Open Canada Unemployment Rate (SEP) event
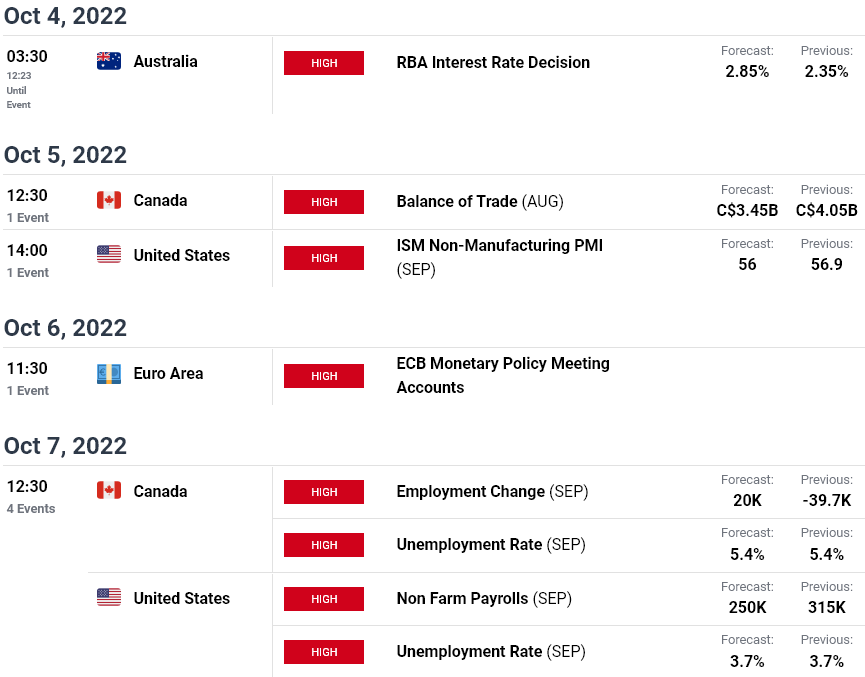Screen dimensions: 865x677 coord(491,545)
